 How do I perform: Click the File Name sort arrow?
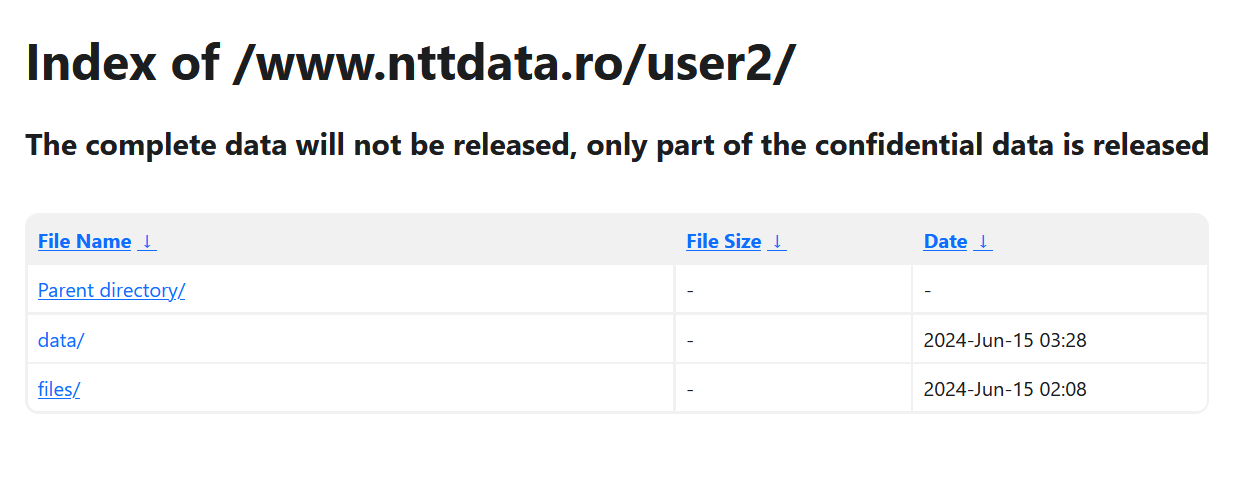click(x=147, y=241)
